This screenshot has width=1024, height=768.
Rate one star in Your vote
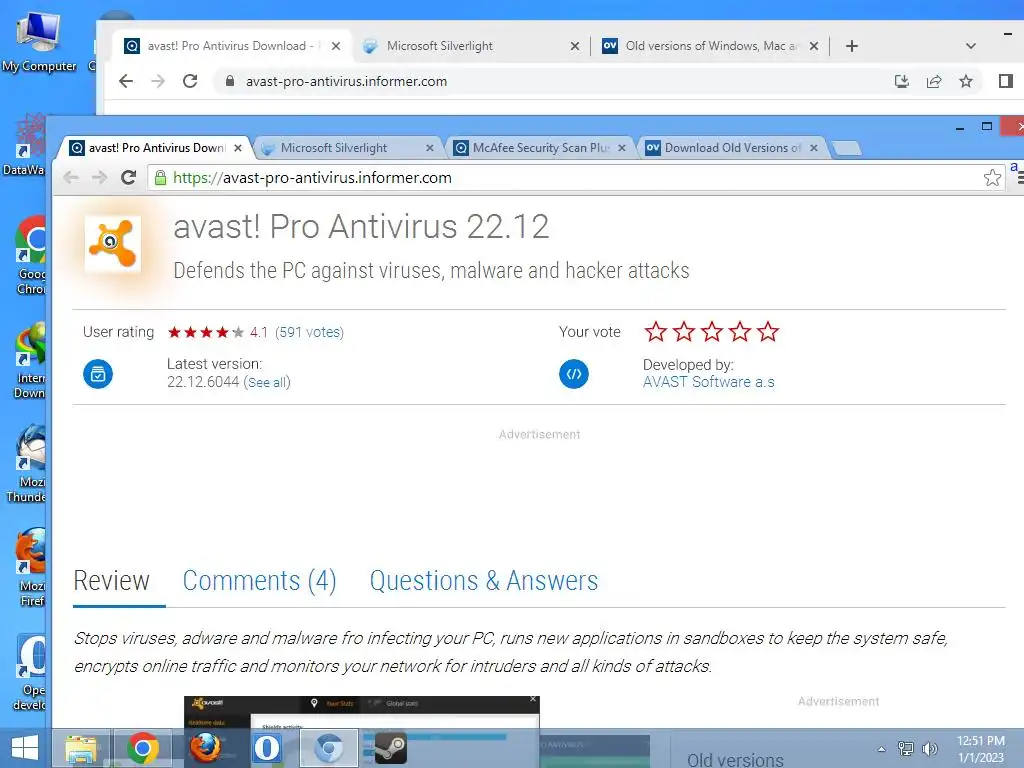pos(656,332)
